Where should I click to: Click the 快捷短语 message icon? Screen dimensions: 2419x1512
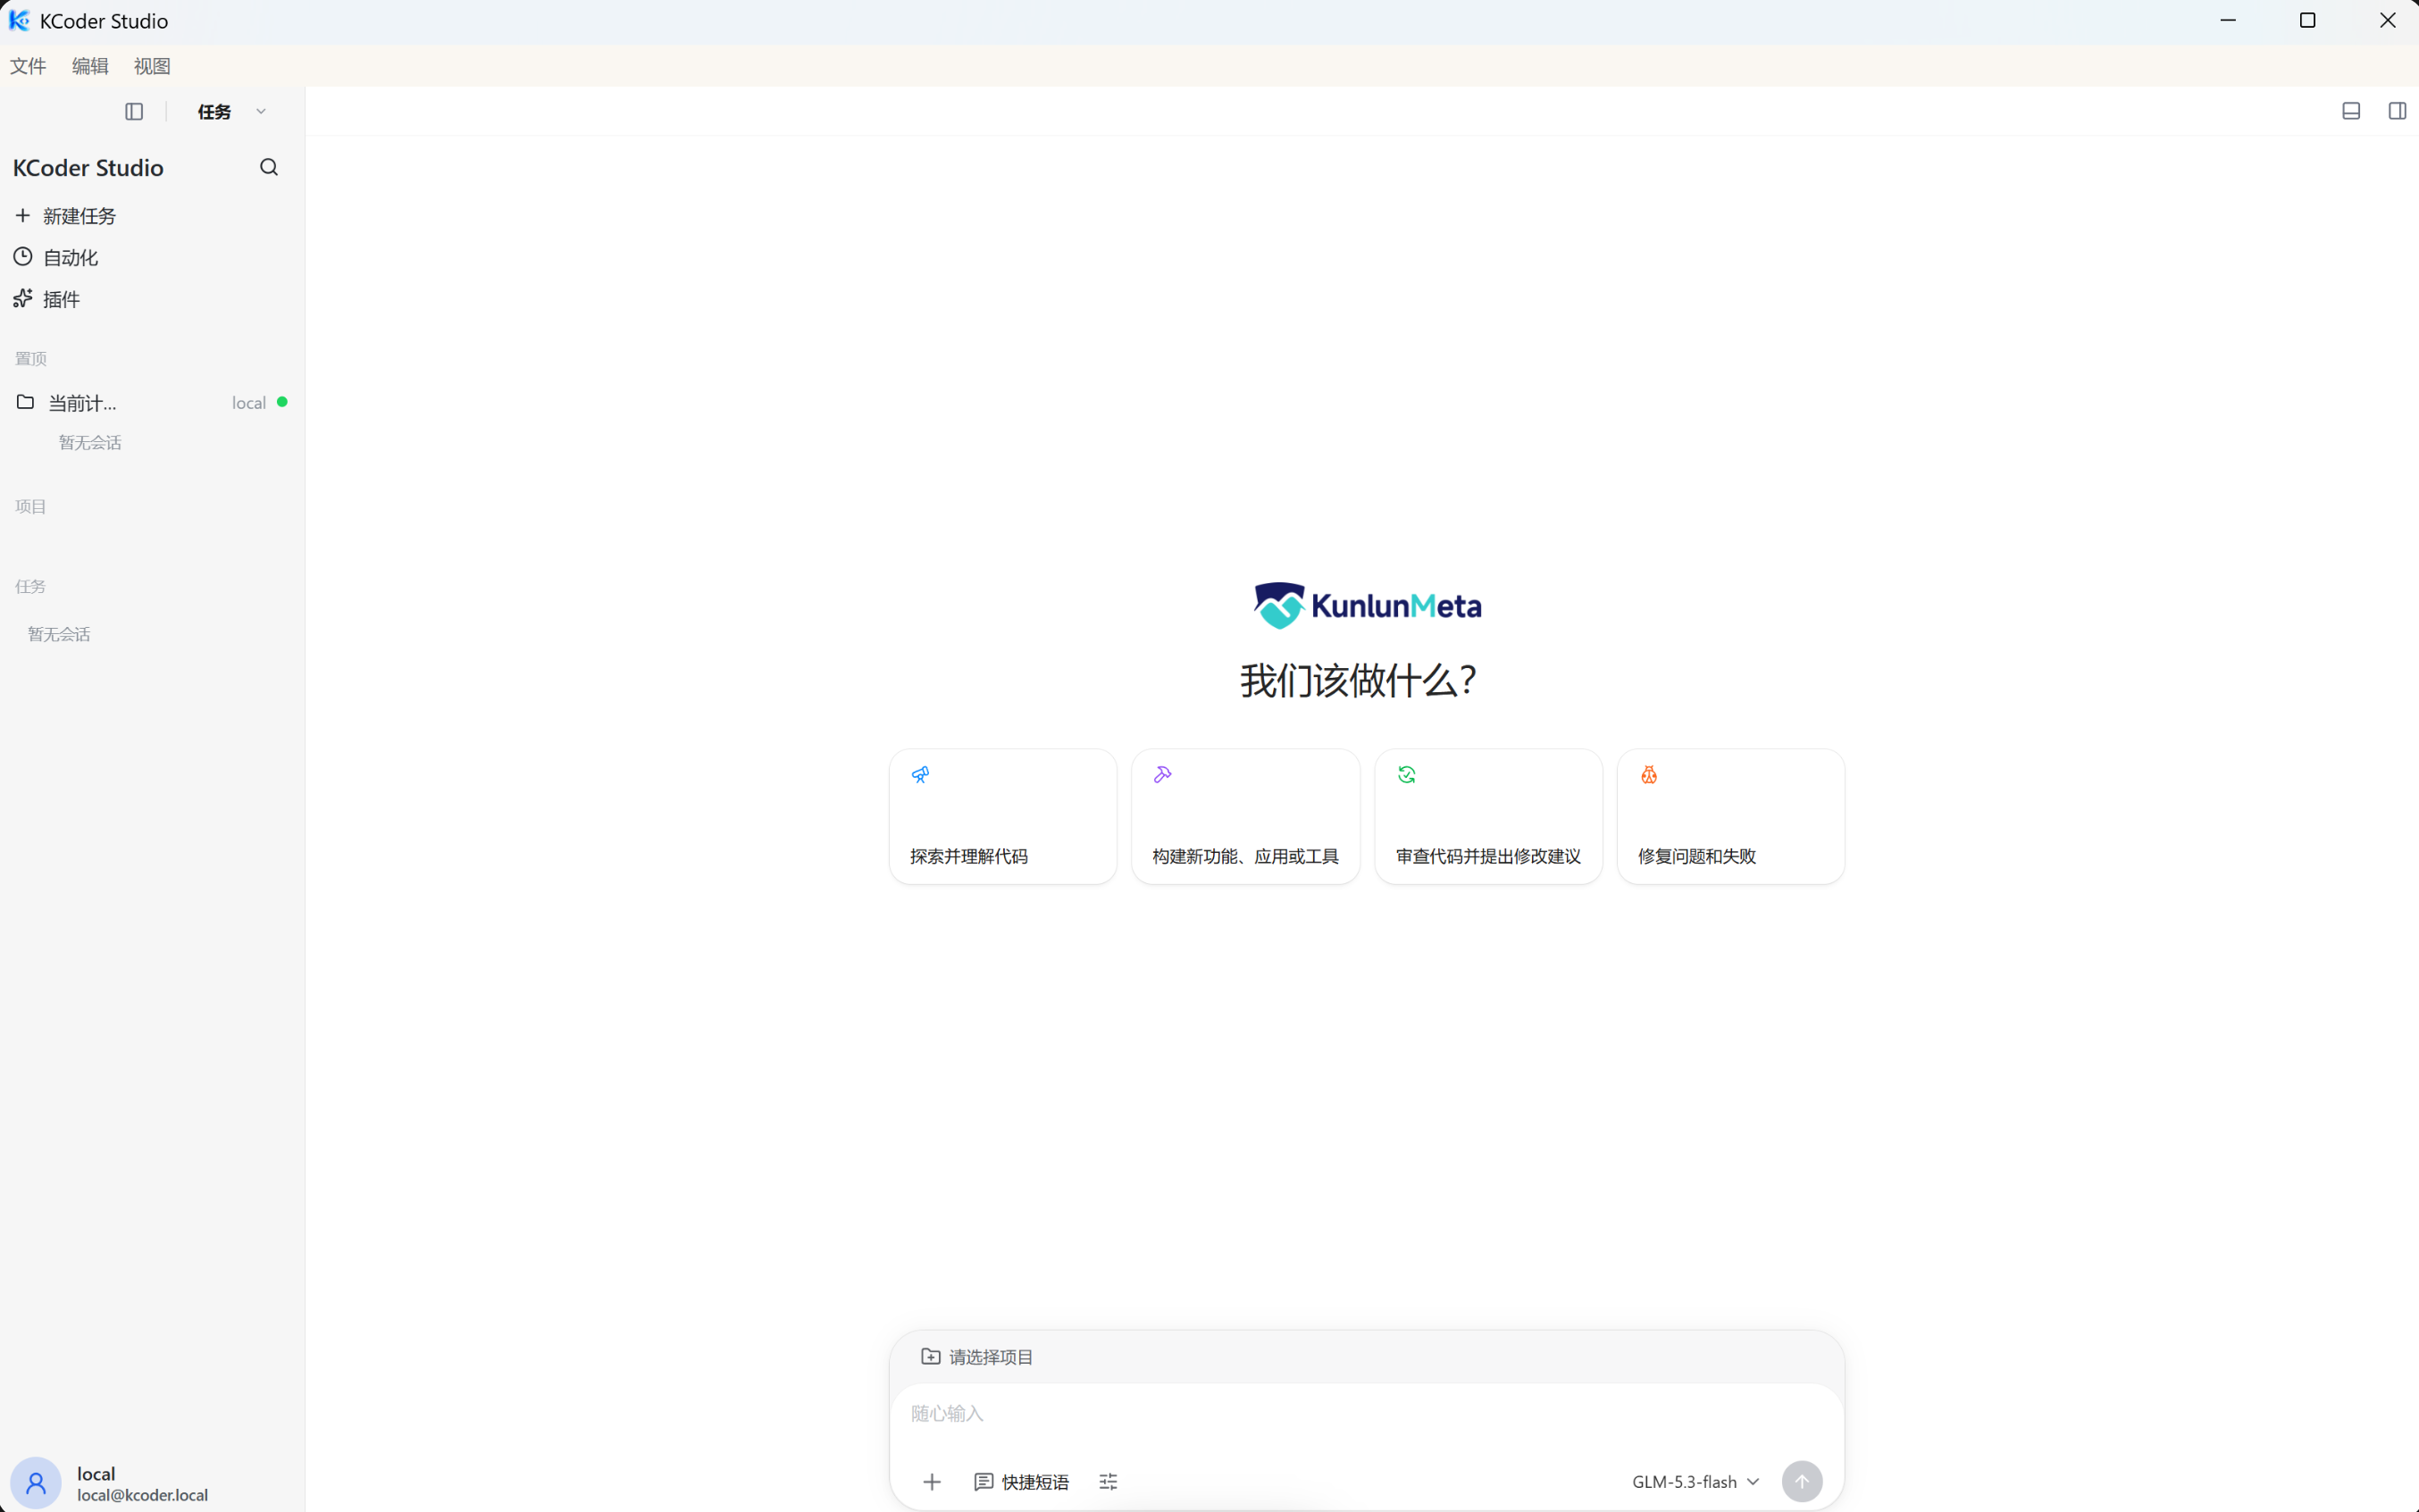[x=984, y=1482]
